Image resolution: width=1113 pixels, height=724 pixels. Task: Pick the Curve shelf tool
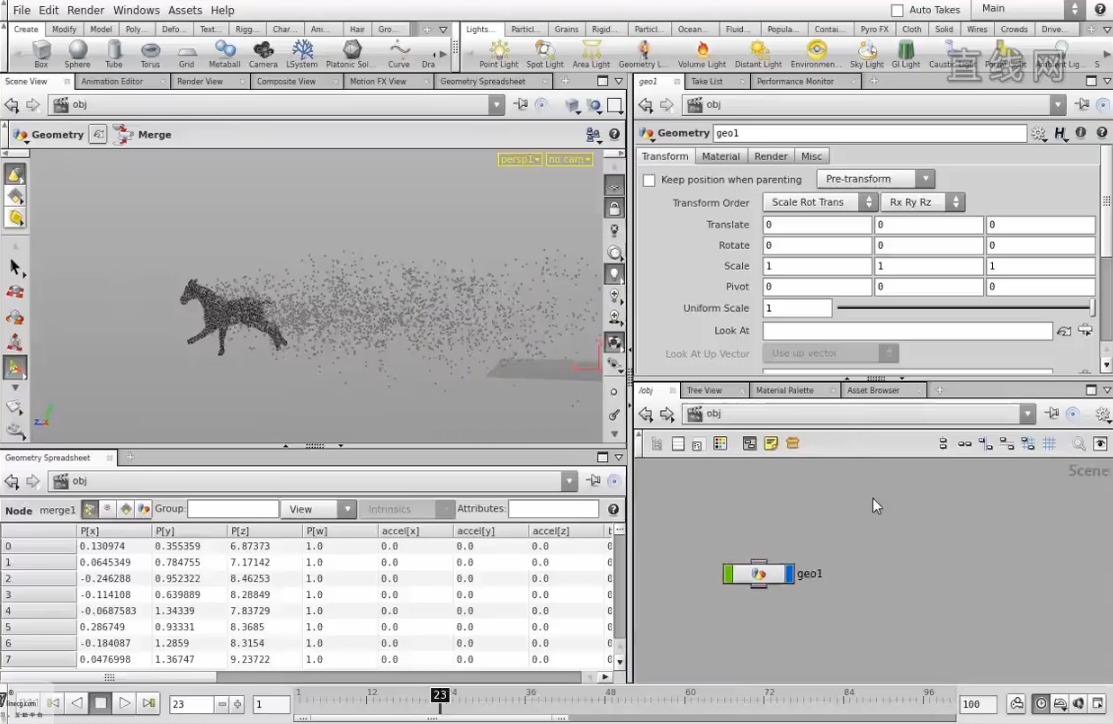[399, 53]
